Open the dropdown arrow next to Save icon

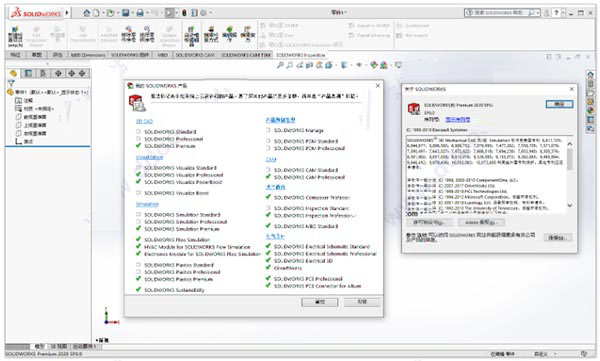[x=132, y=13]
